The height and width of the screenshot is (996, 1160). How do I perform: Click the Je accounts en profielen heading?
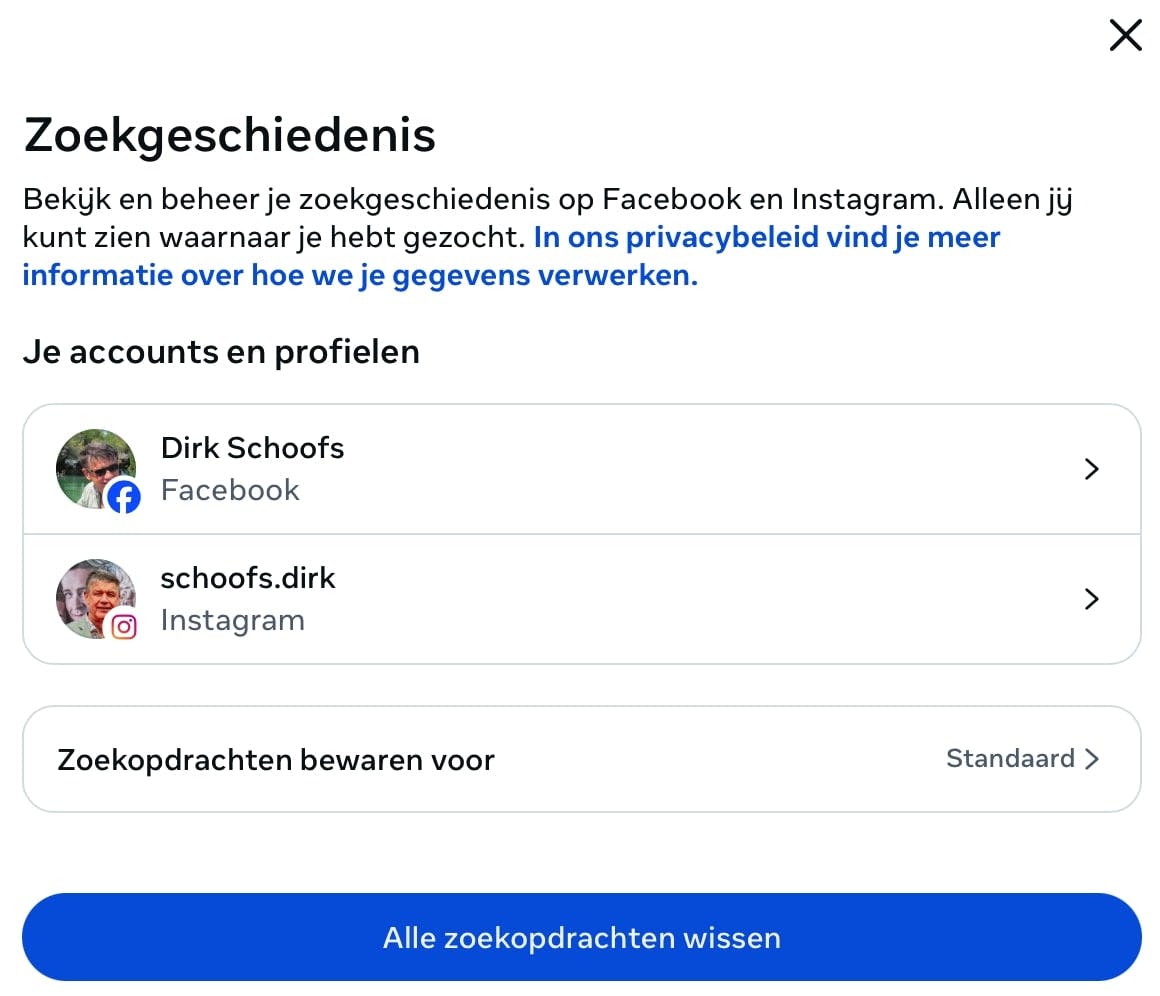pos(221,352)
